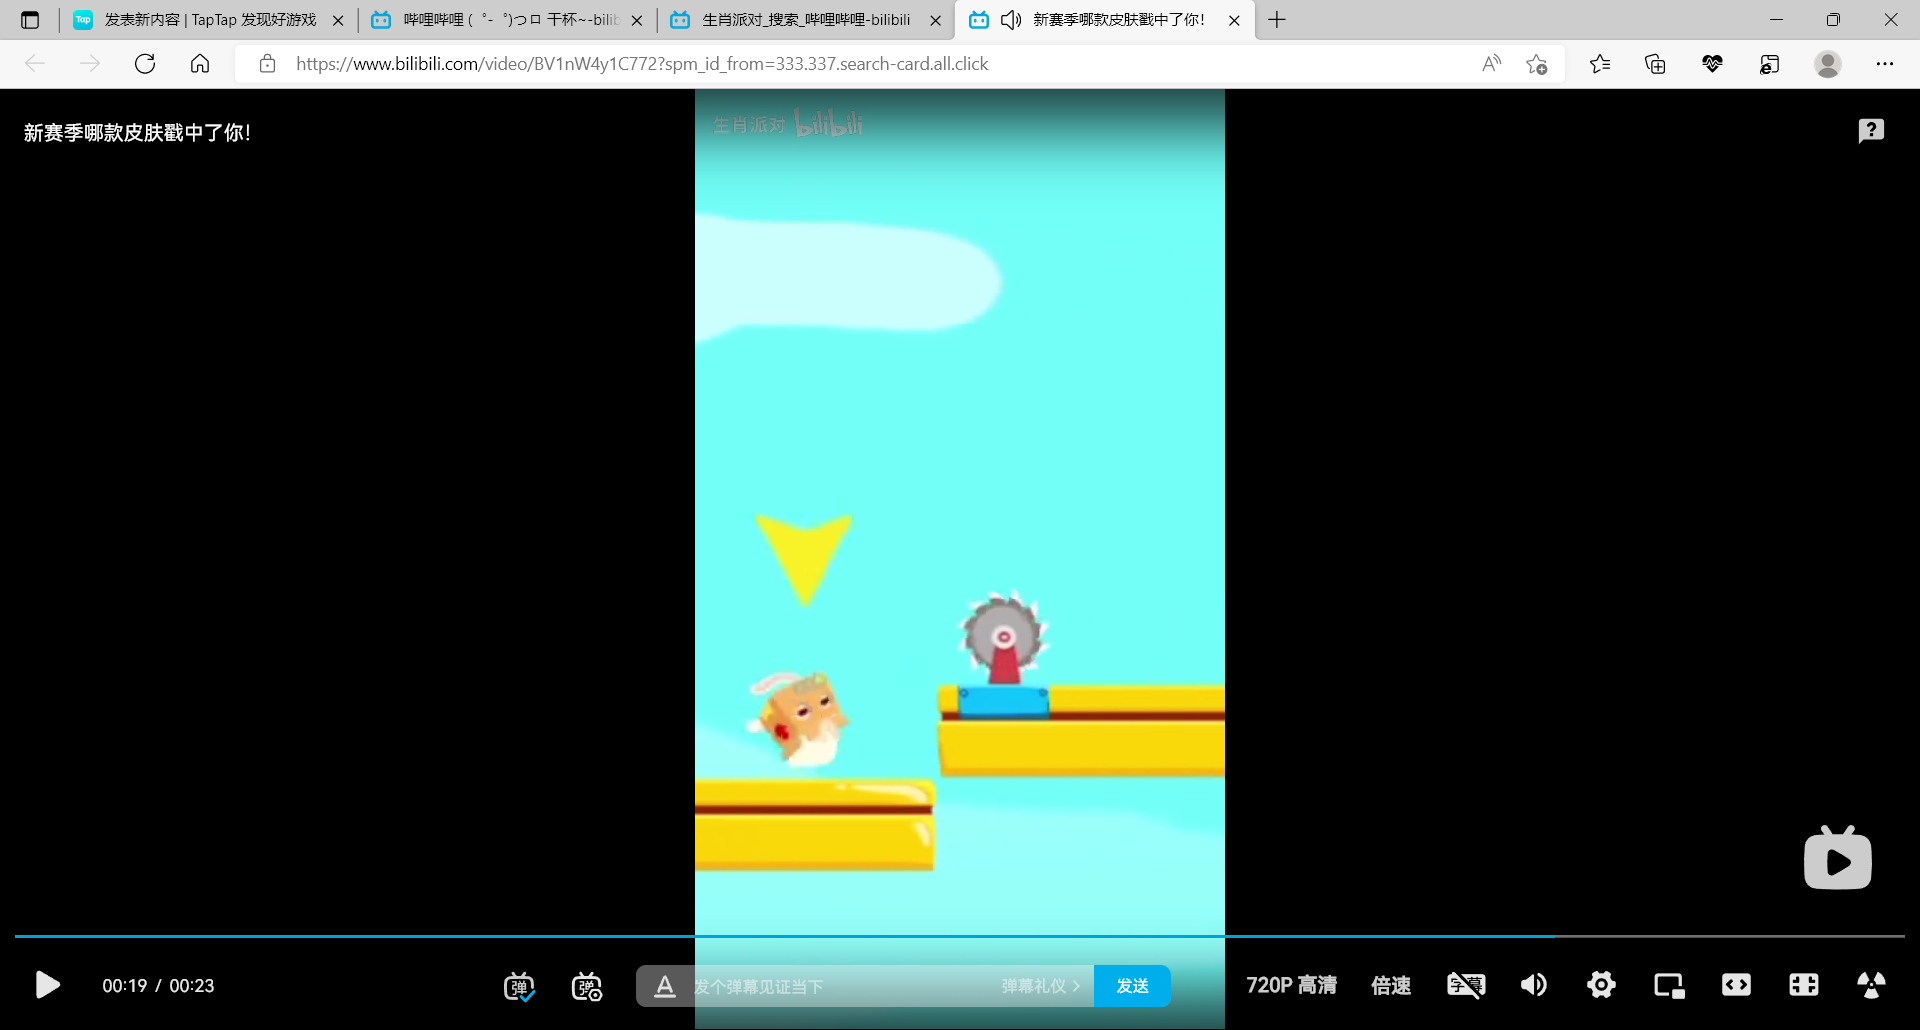The height and width of the screenshot is (1030, 1920).
Task: Toggle danmaku display on or off
Action: (x=519, y=986)
